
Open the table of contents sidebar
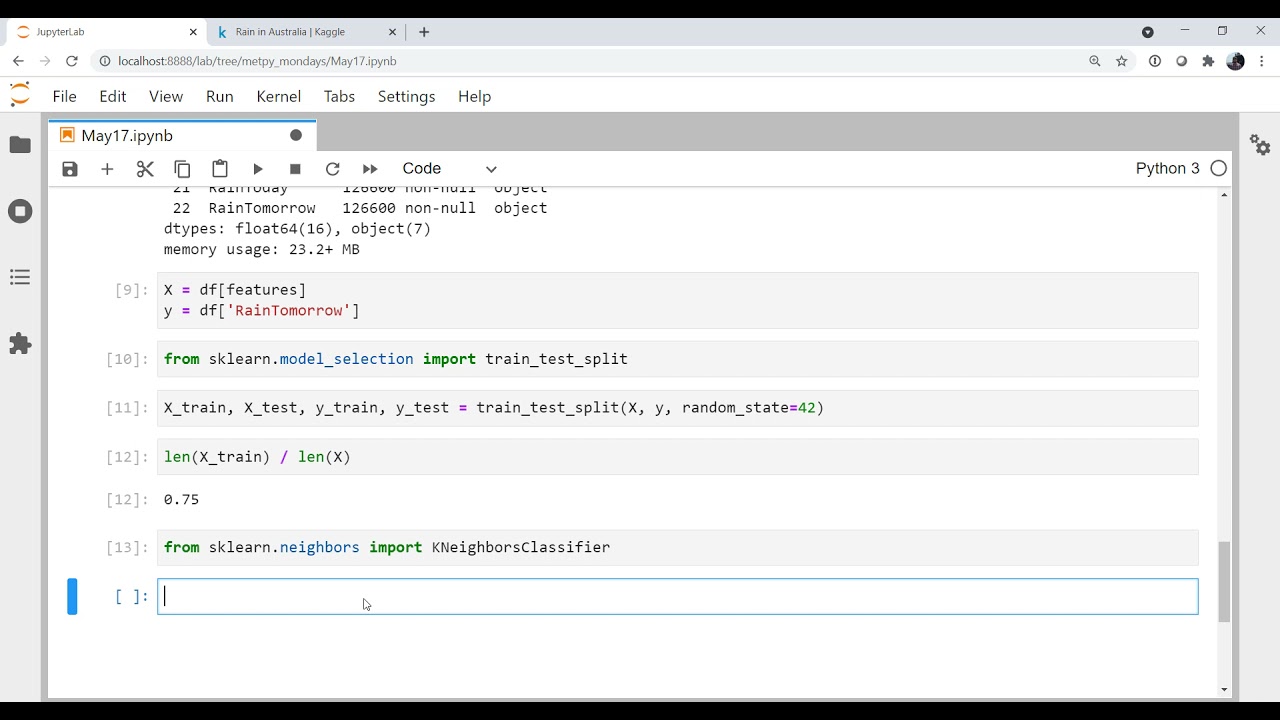pyautogui.click(x=20, y=277)
